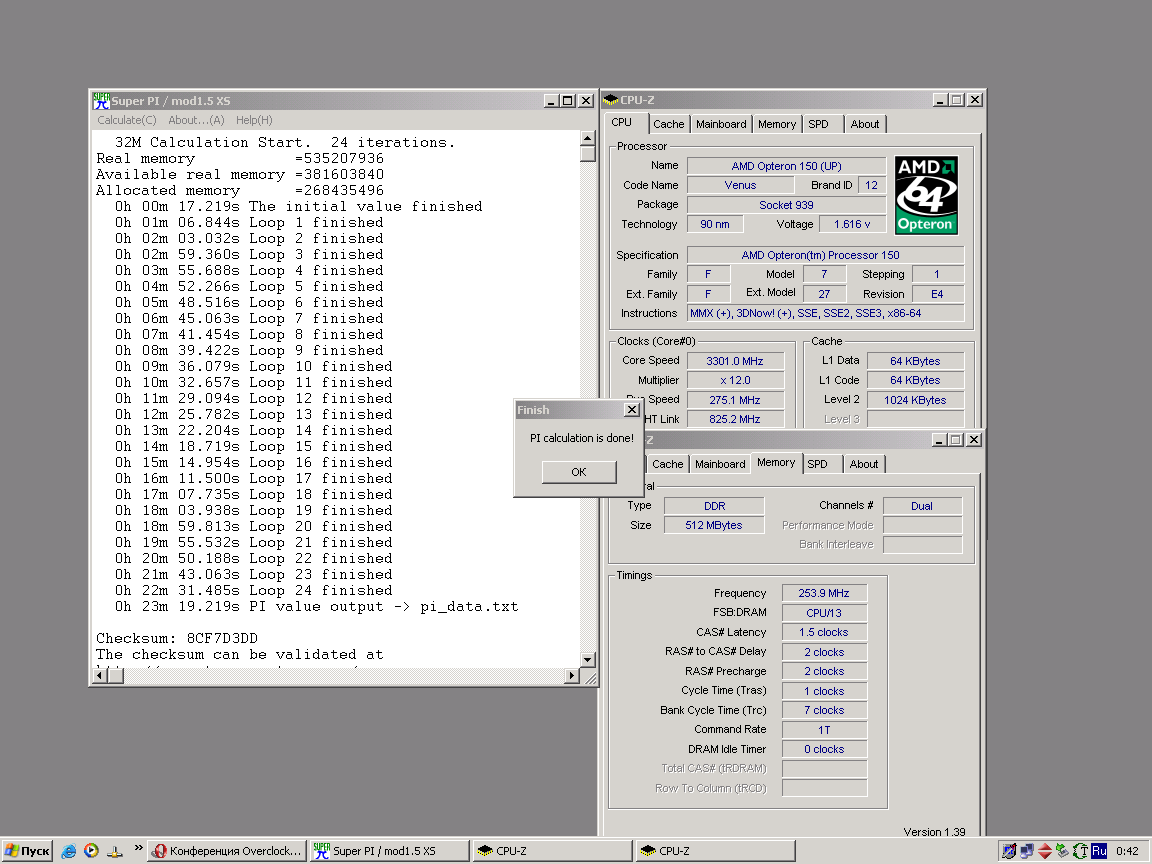Click the circular T tray icon
The image size is (1152, 864).
[1081, 852]
